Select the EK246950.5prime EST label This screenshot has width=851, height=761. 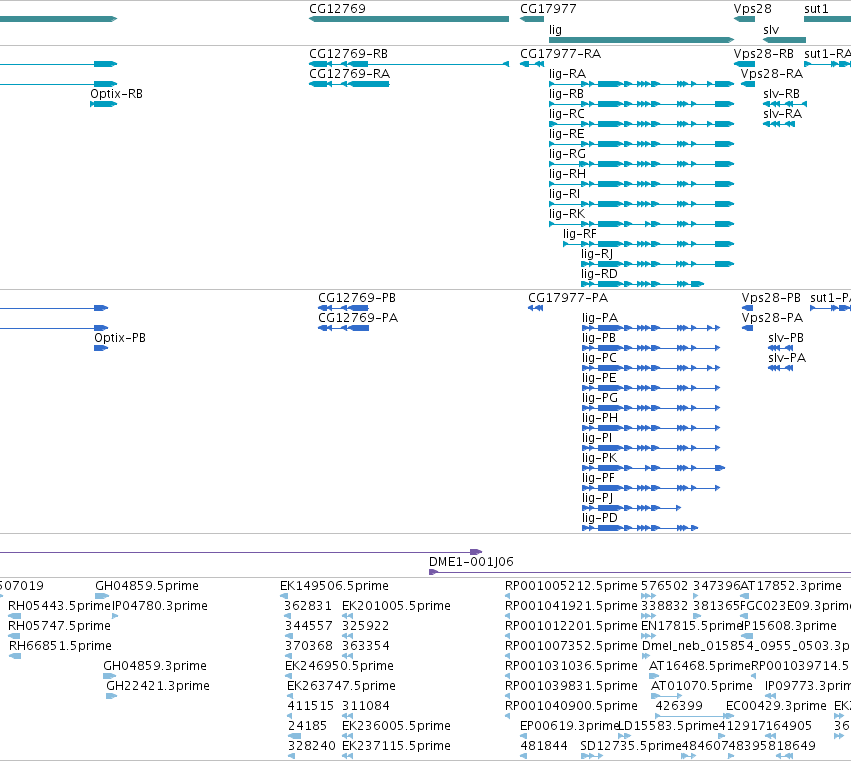pyautogui.click(x=339, y=667)
